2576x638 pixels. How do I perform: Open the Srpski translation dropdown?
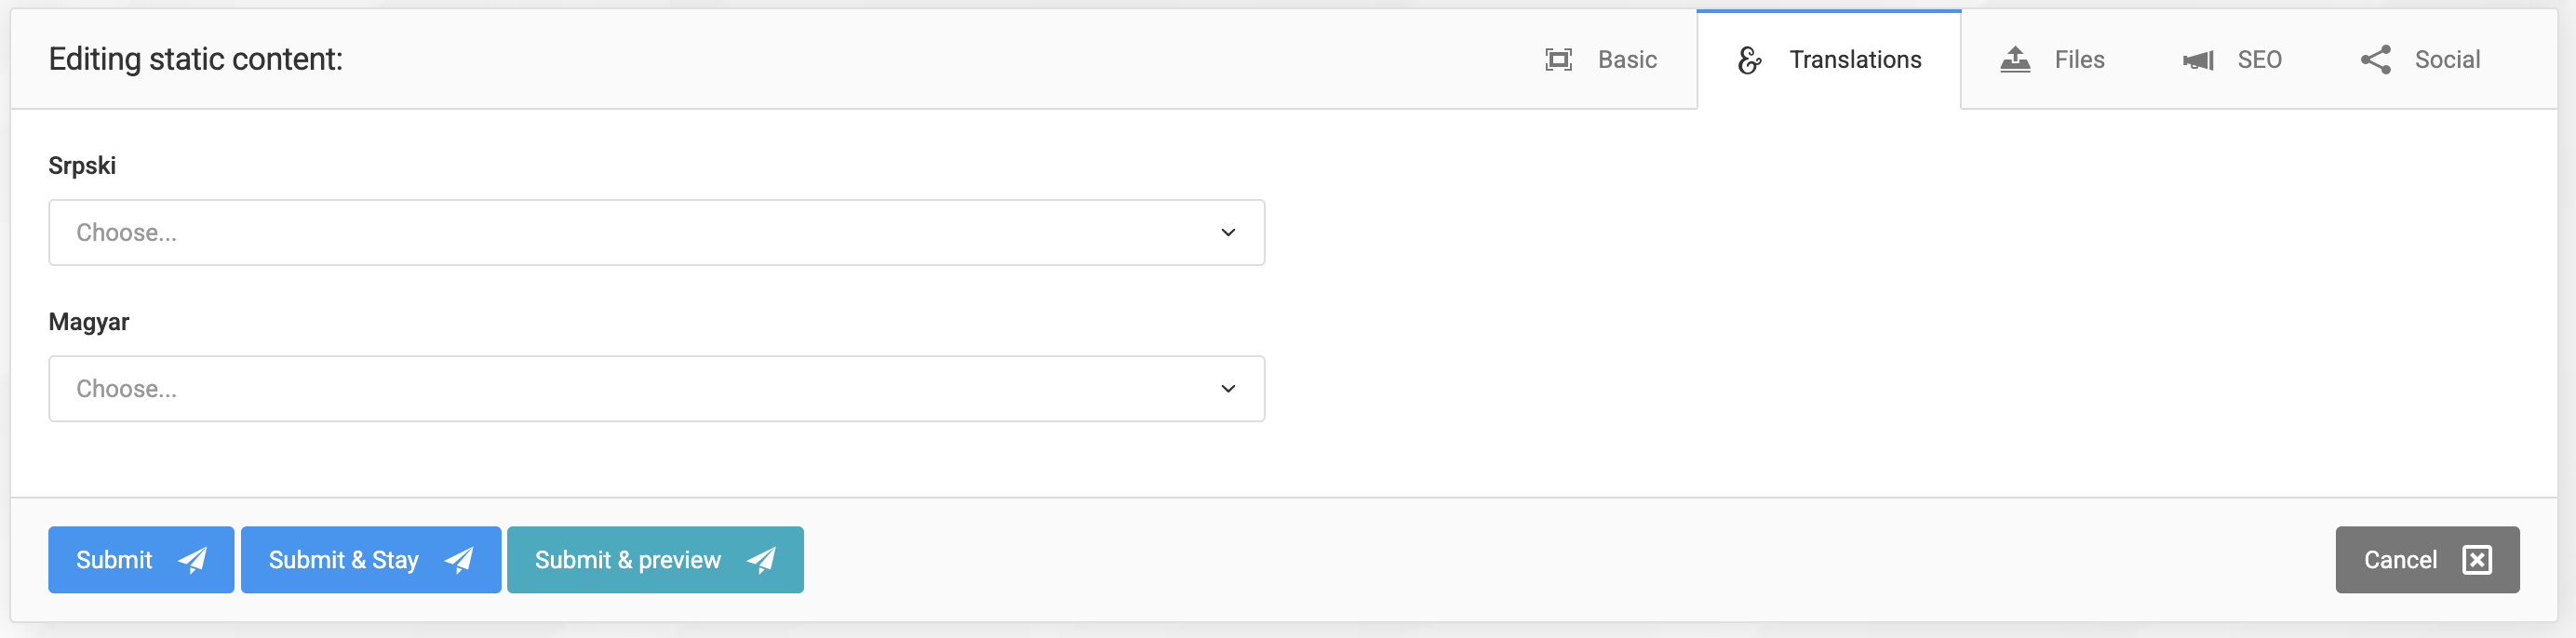tap(640, 233)
